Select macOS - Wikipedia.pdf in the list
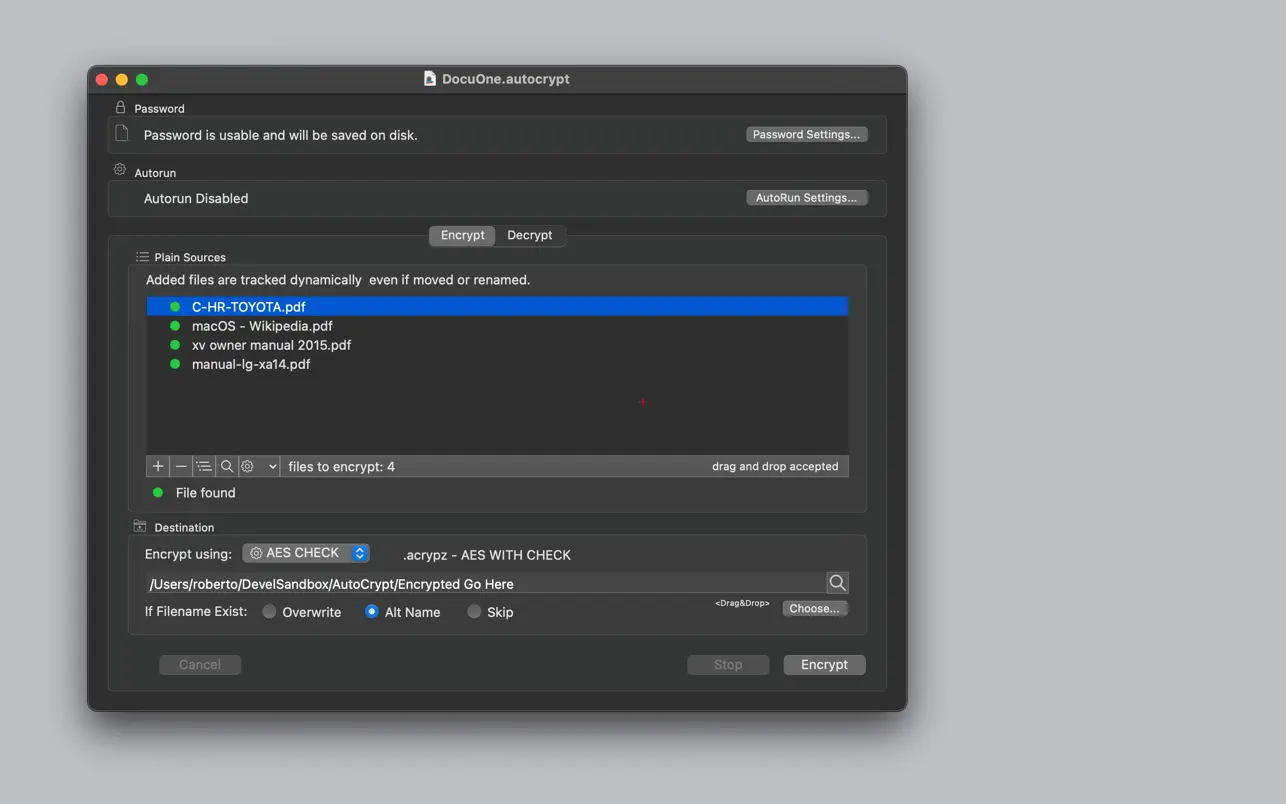The width and height of the screenshot is (1286, 804). tap(262, 326)
